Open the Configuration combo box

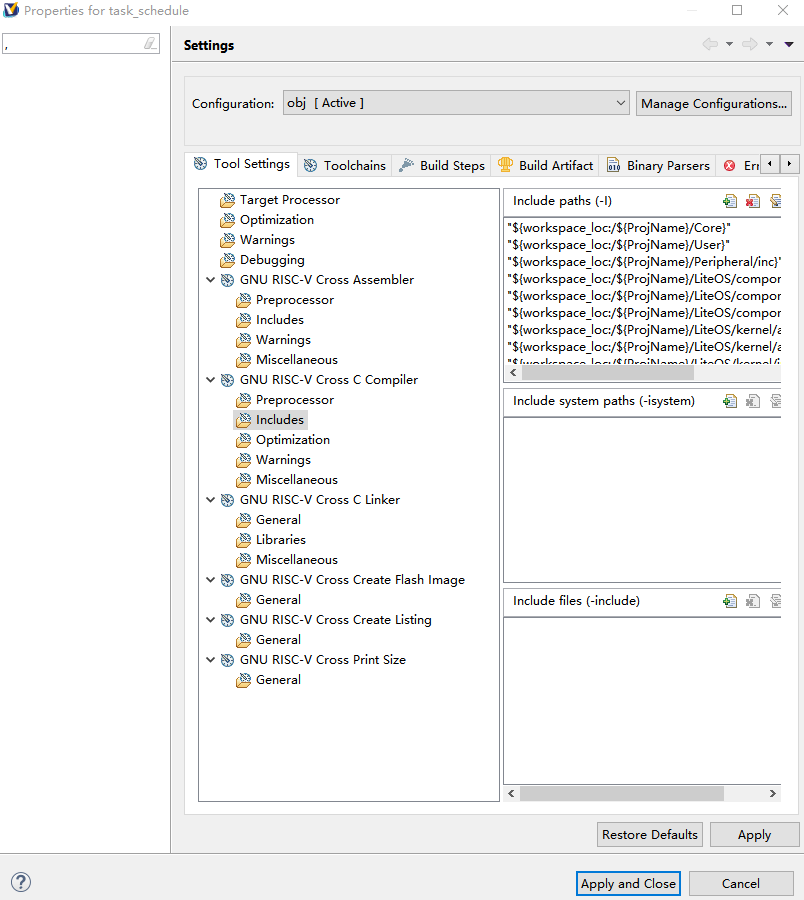[x=456, y=103]
